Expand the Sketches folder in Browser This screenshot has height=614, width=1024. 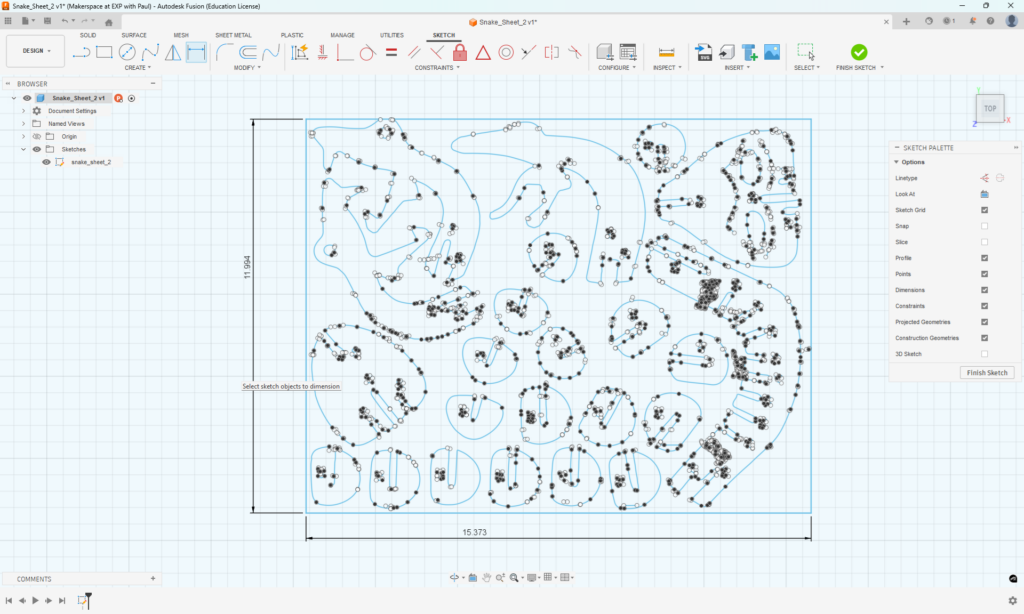(x=23, y=149)
